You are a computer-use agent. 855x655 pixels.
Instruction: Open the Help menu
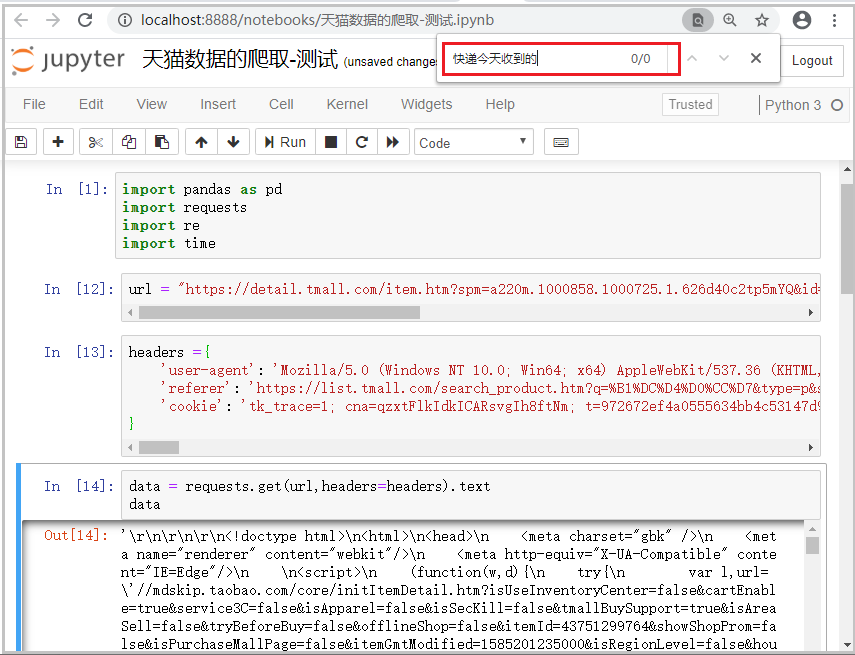click(x=500, y=104)
